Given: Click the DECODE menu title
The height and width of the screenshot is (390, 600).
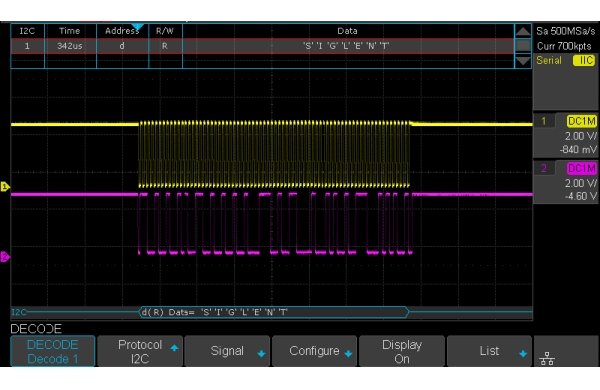Looking at the screenshot, I should 36,329.
